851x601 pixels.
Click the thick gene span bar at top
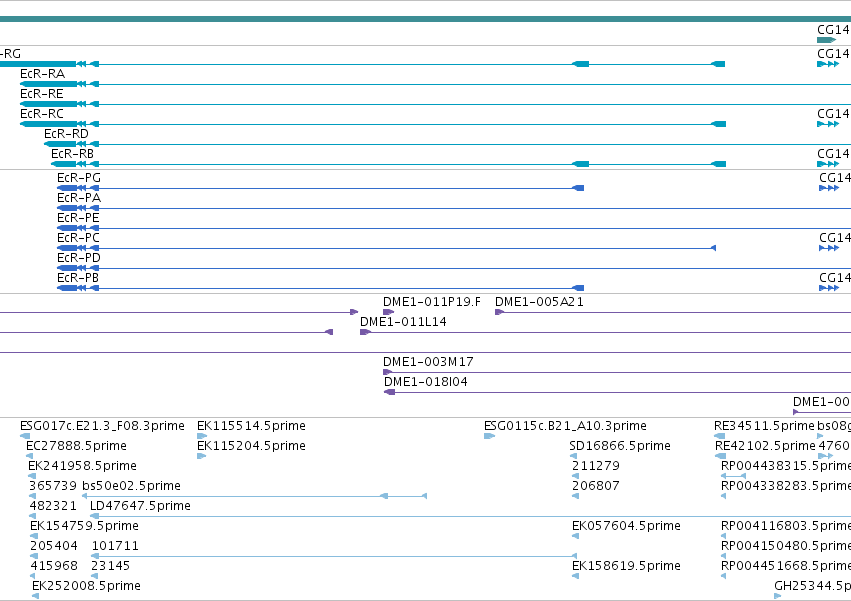(x=426, y=19)
